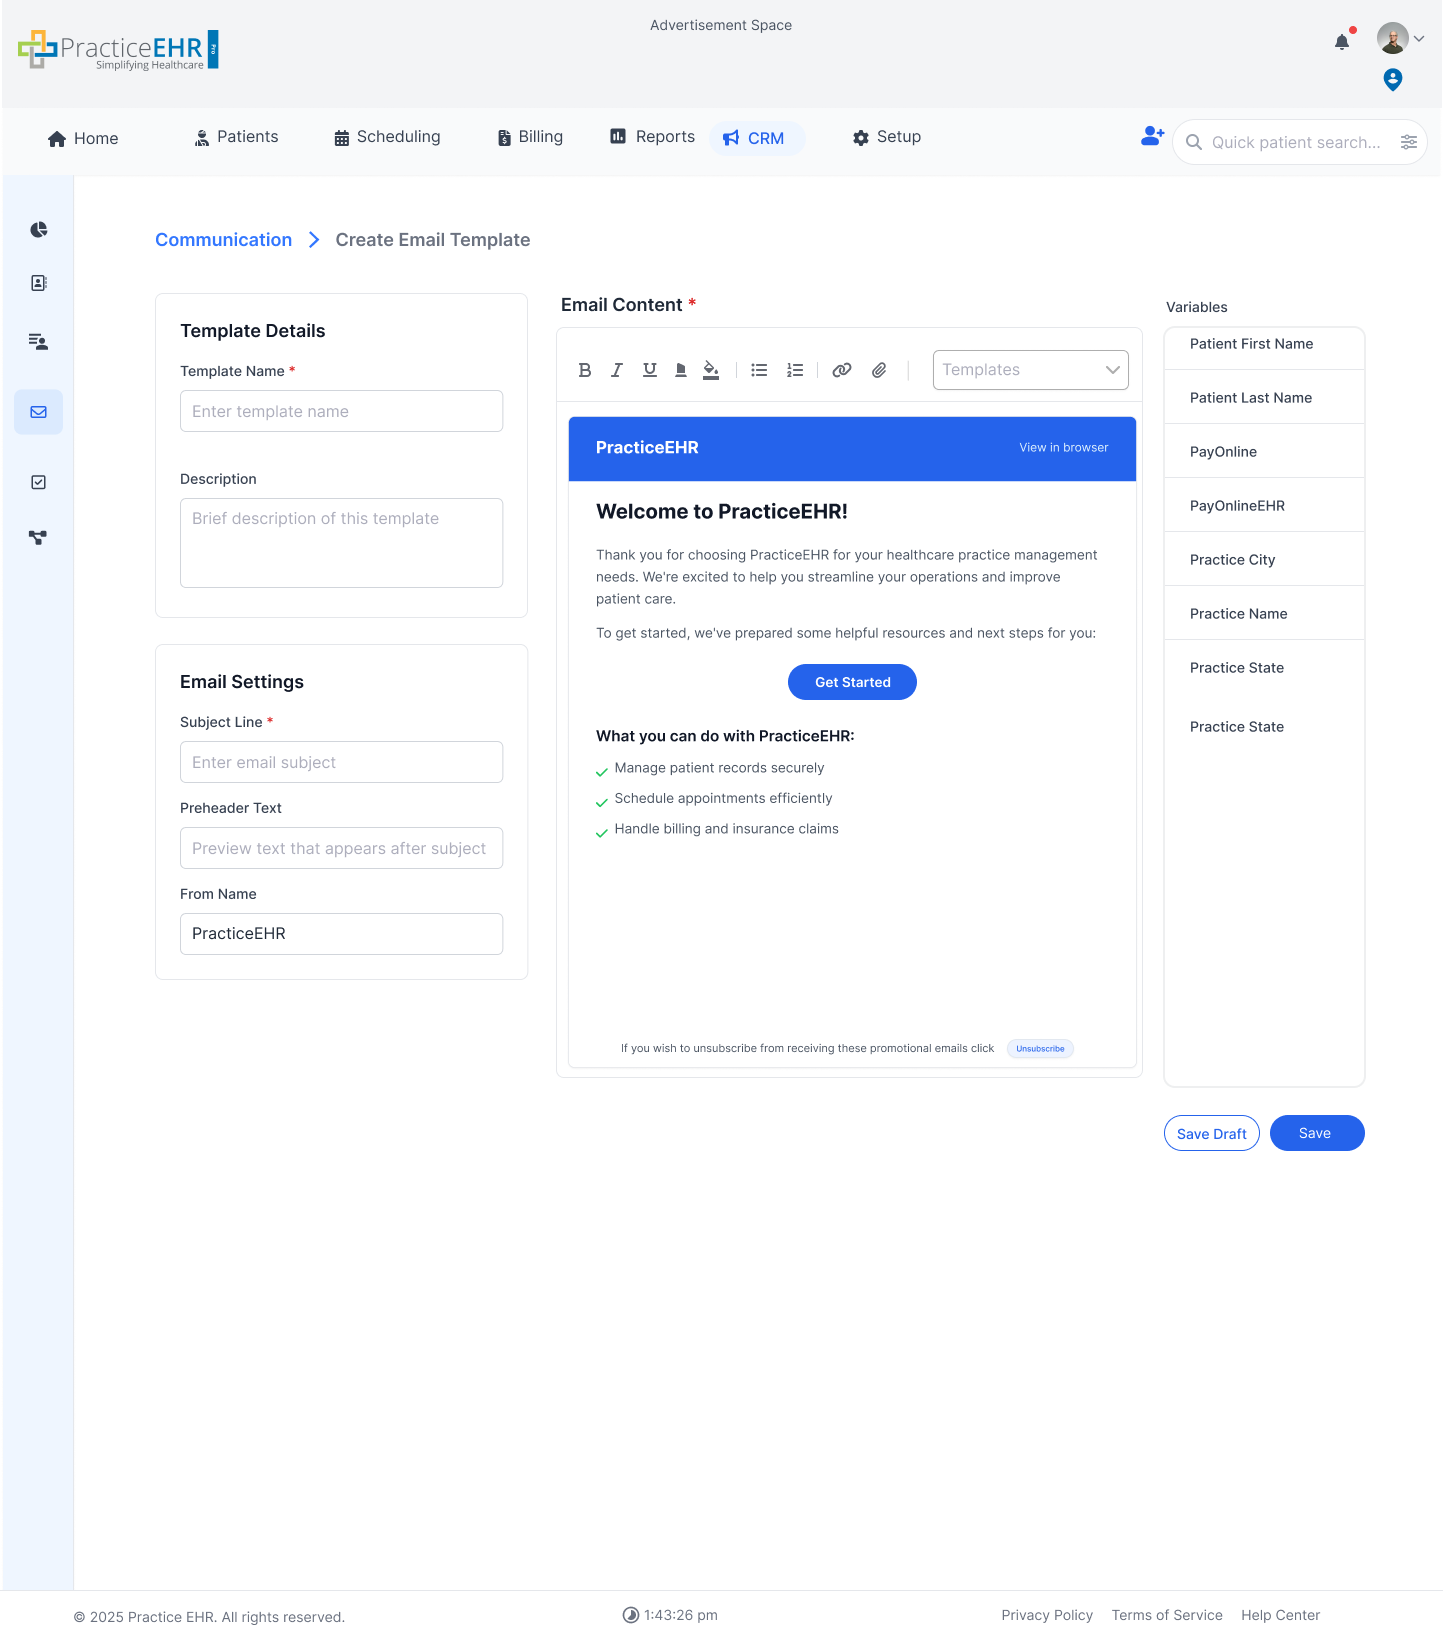Image resolution: width=1443 pixels, height=1643 pixels.
Task: Open sidebar people list icon
Action: tap(38, 342)
